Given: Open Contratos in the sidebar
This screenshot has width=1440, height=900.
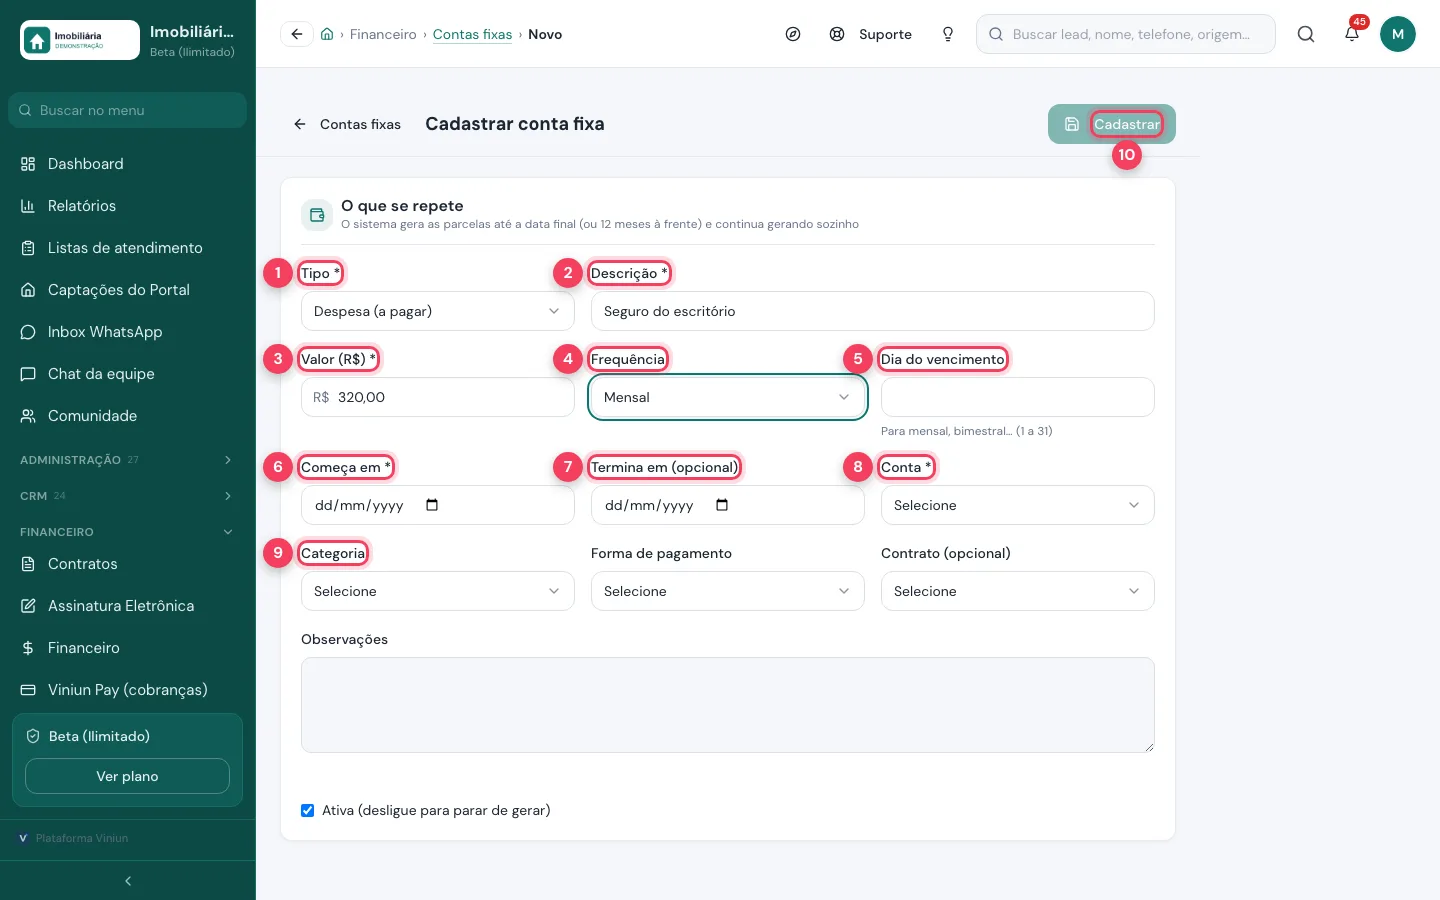Looking at the screenshot, I should (x=128, y=564).
